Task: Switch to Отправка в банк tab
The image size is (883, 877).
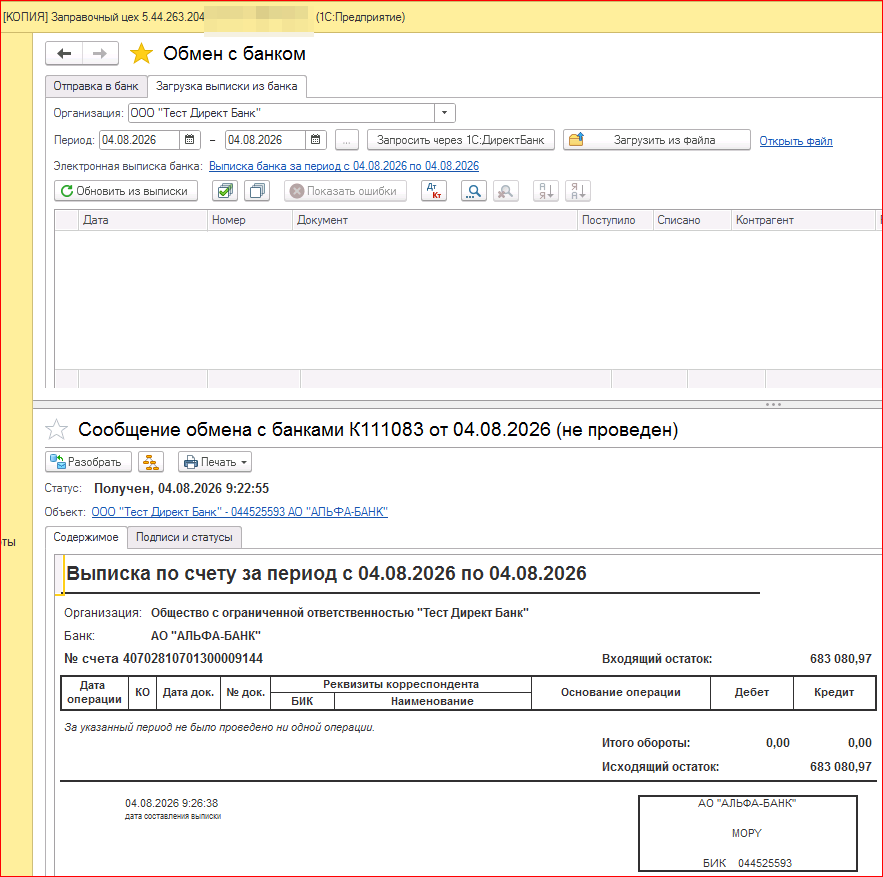Action: [x=96, y=86]
